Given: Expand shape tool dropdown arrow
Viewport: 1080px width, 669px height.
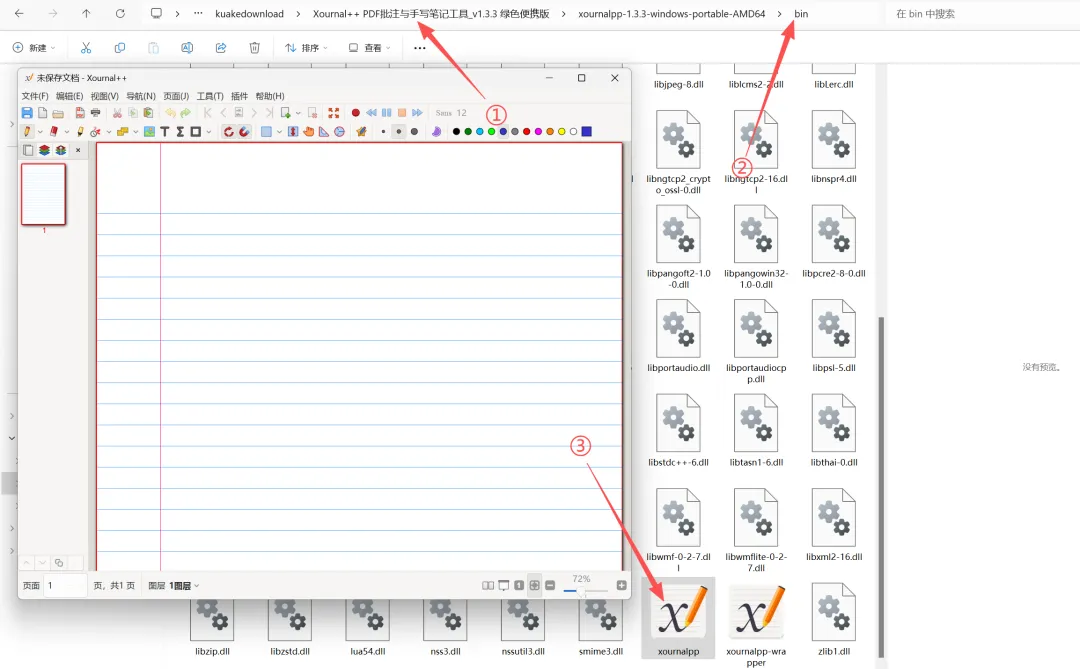Looking at the screenshot, I should coord(209,132).
